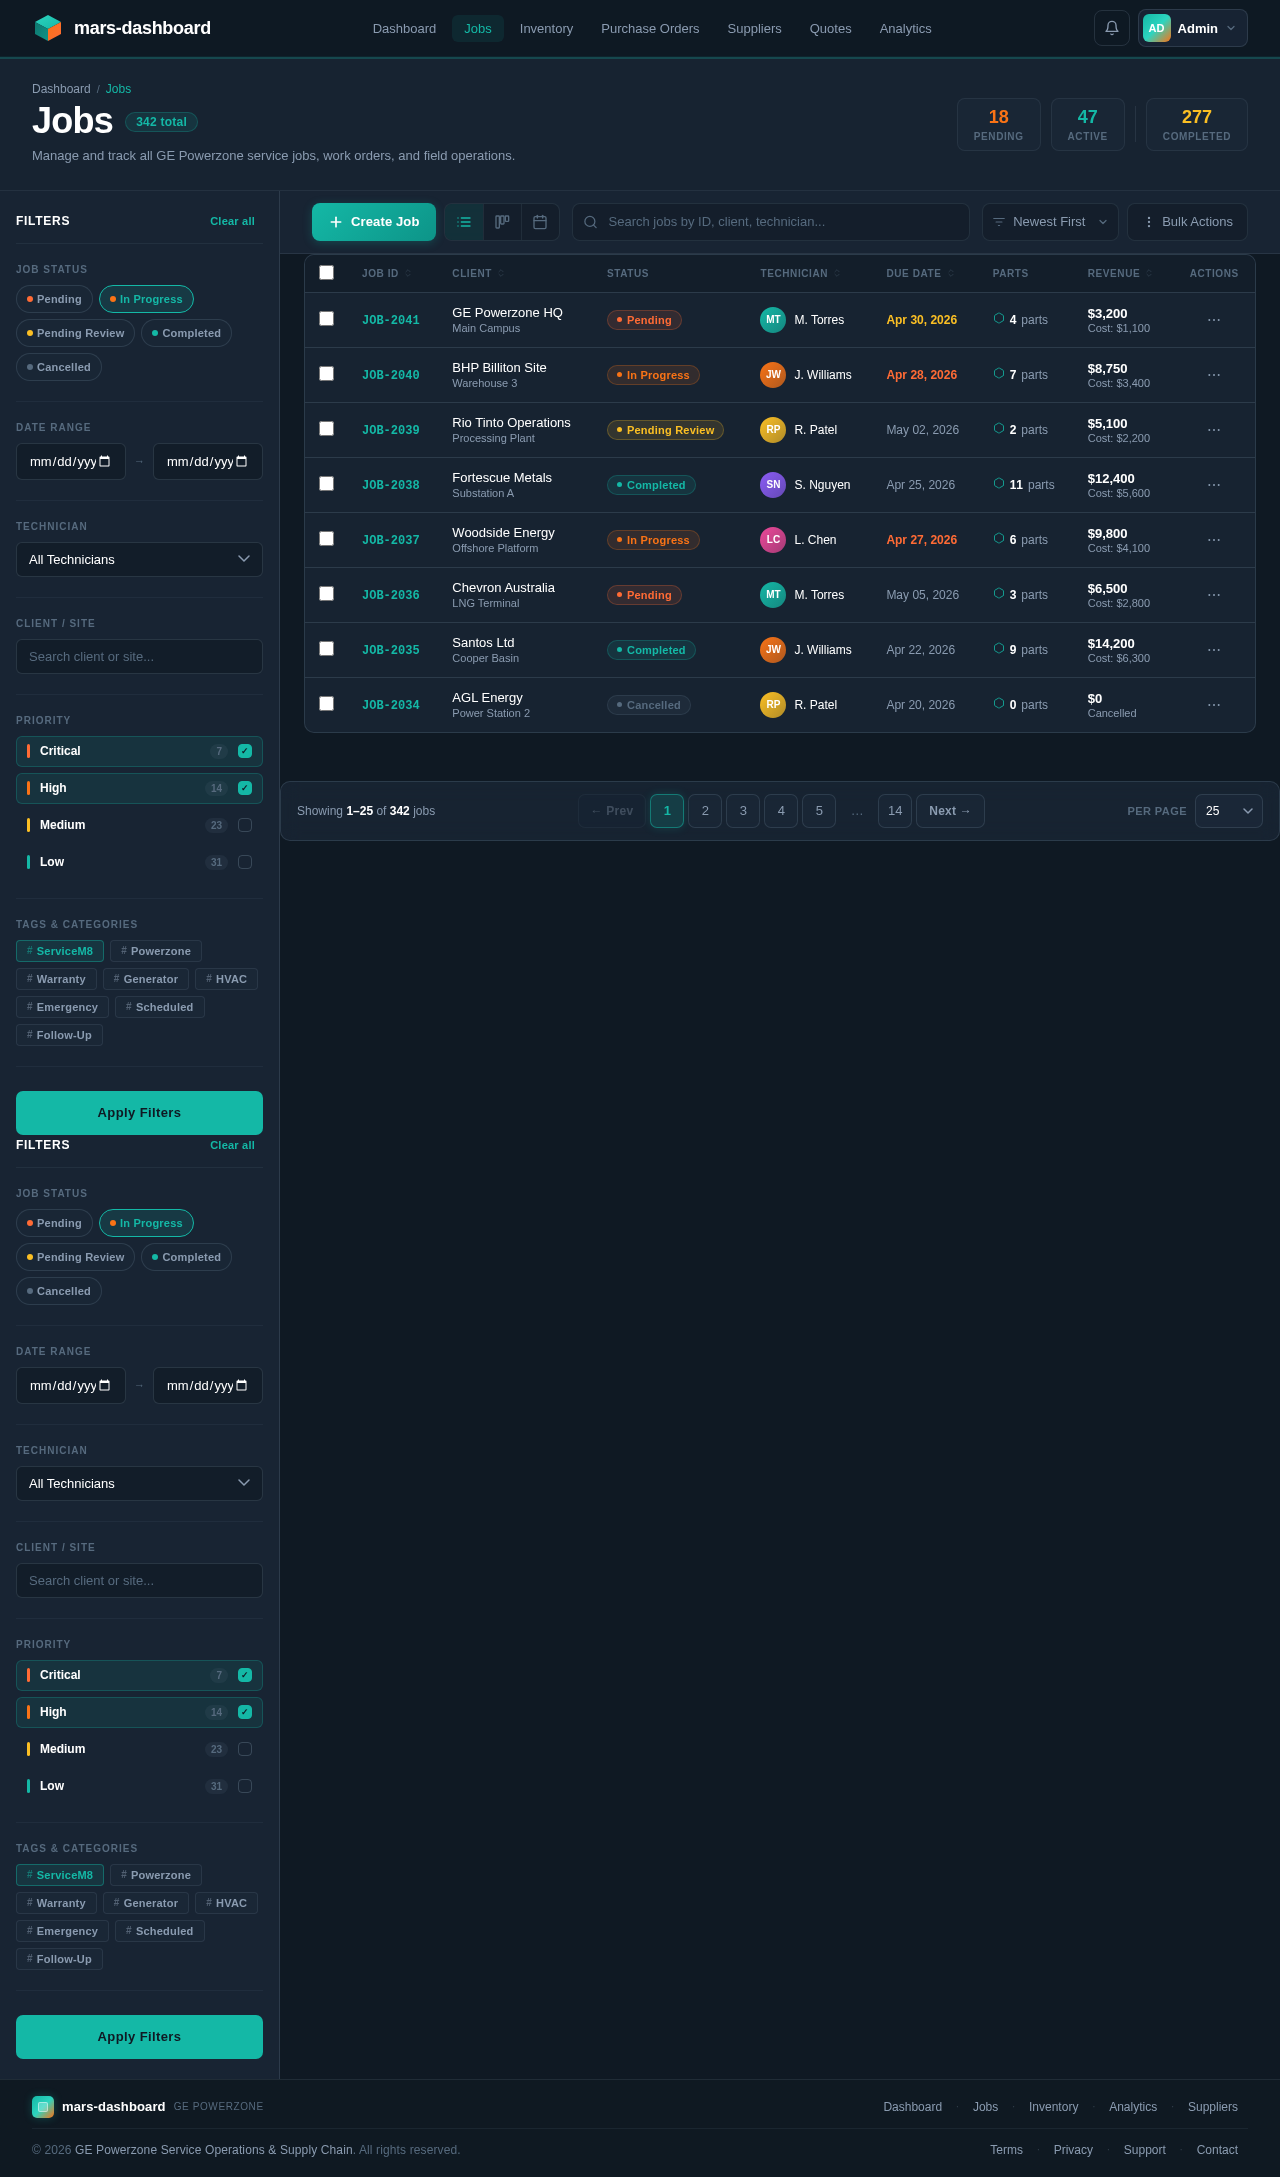Open Support link in footer
The image size is (1280, 2177).
(1144, 2150)
